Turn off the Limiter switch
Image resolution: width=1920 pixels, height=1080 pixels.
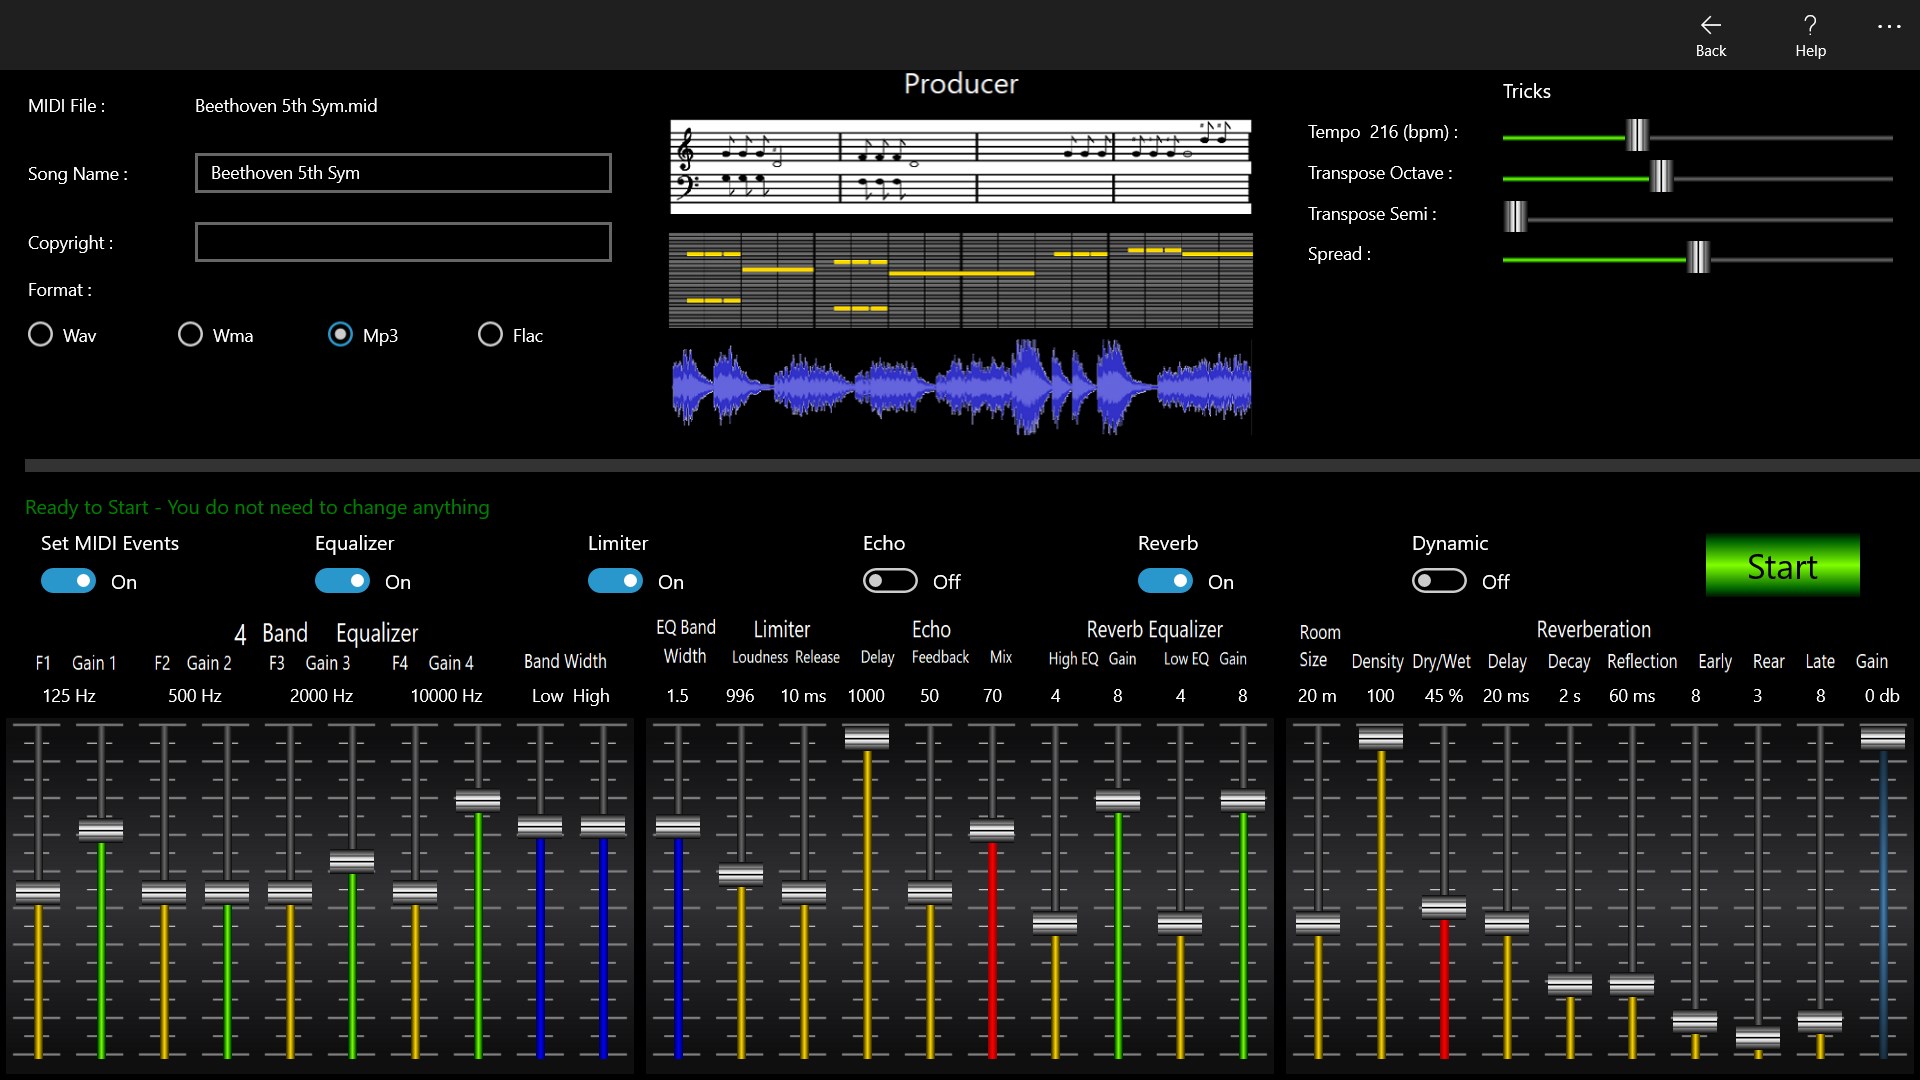pos(615,580)
